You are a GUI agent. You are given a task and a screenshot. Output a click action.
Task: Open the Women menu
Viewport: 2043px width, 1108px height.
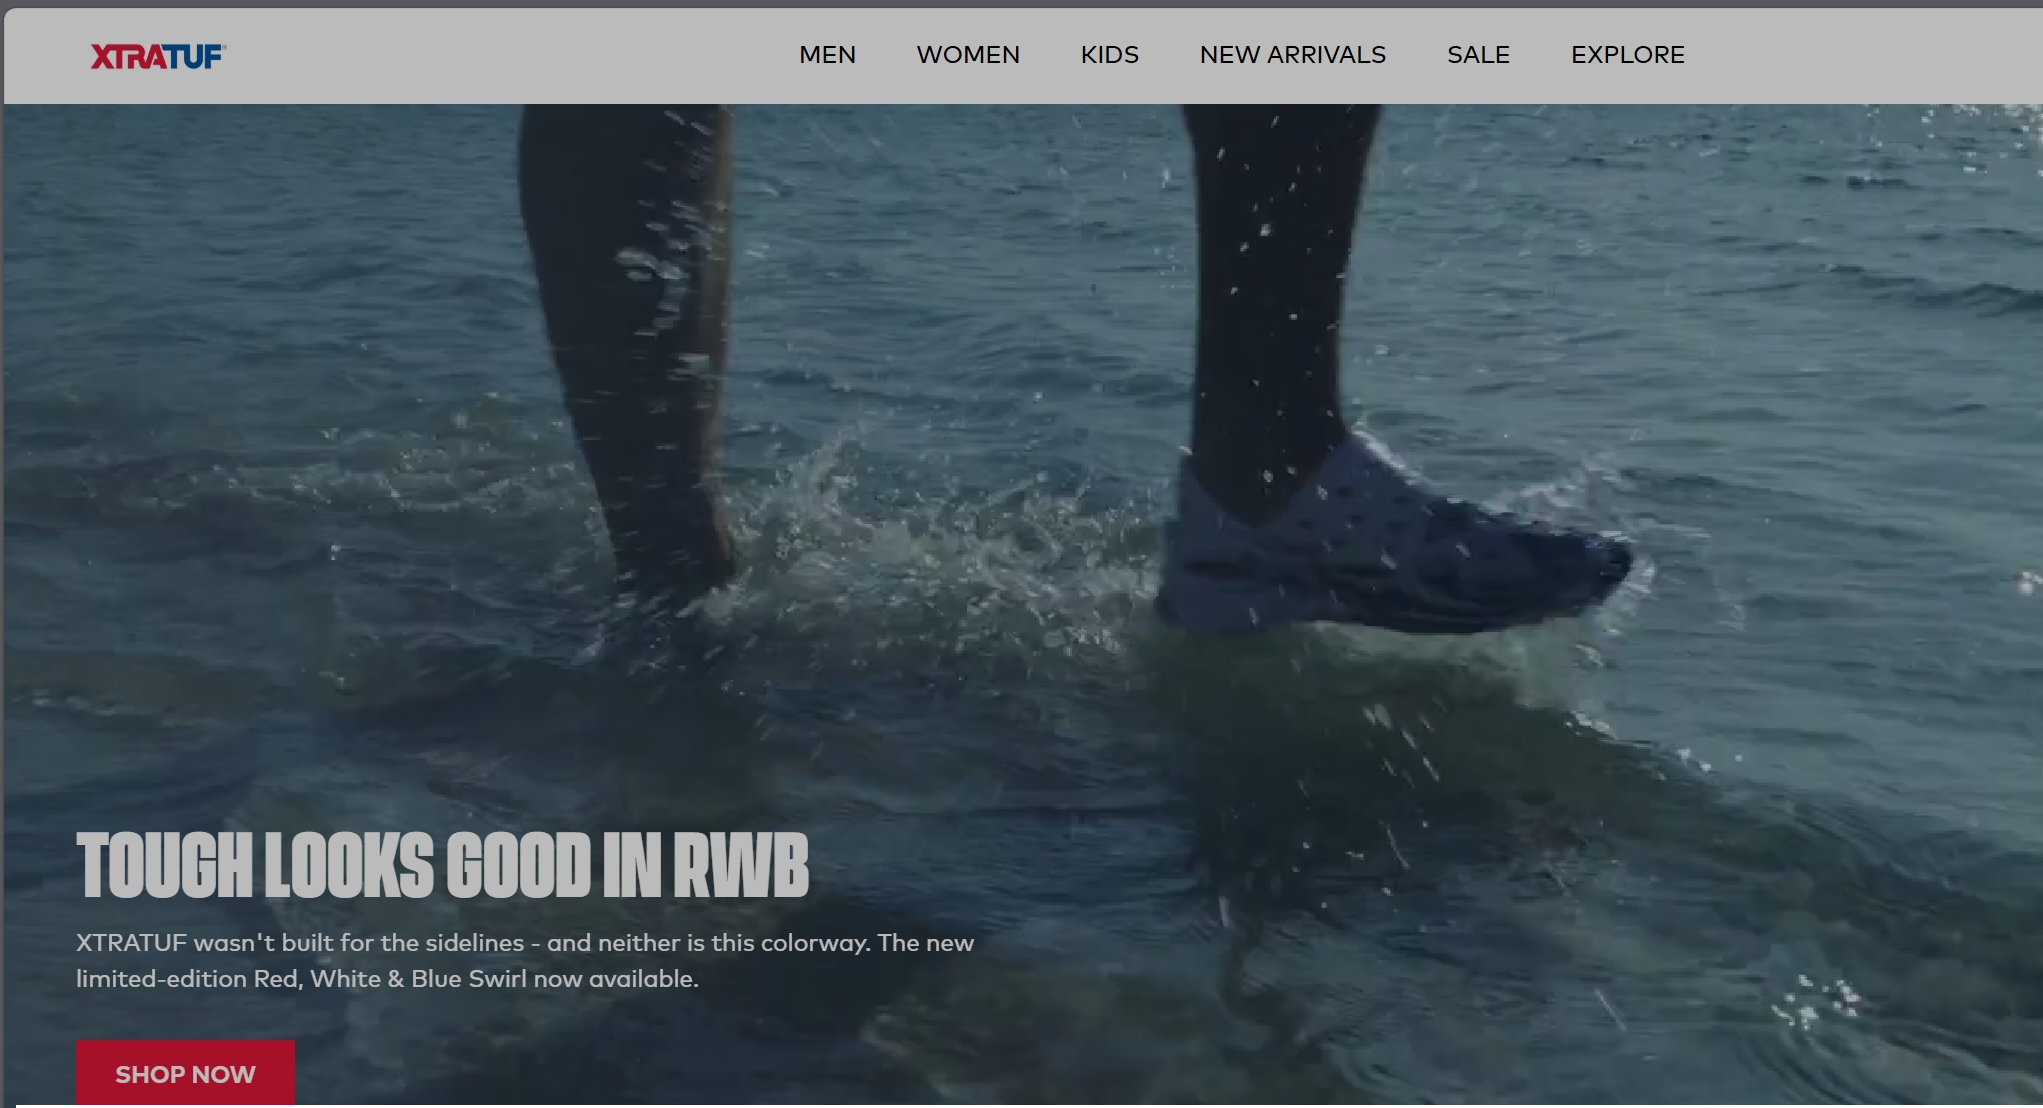coord(968,55)
